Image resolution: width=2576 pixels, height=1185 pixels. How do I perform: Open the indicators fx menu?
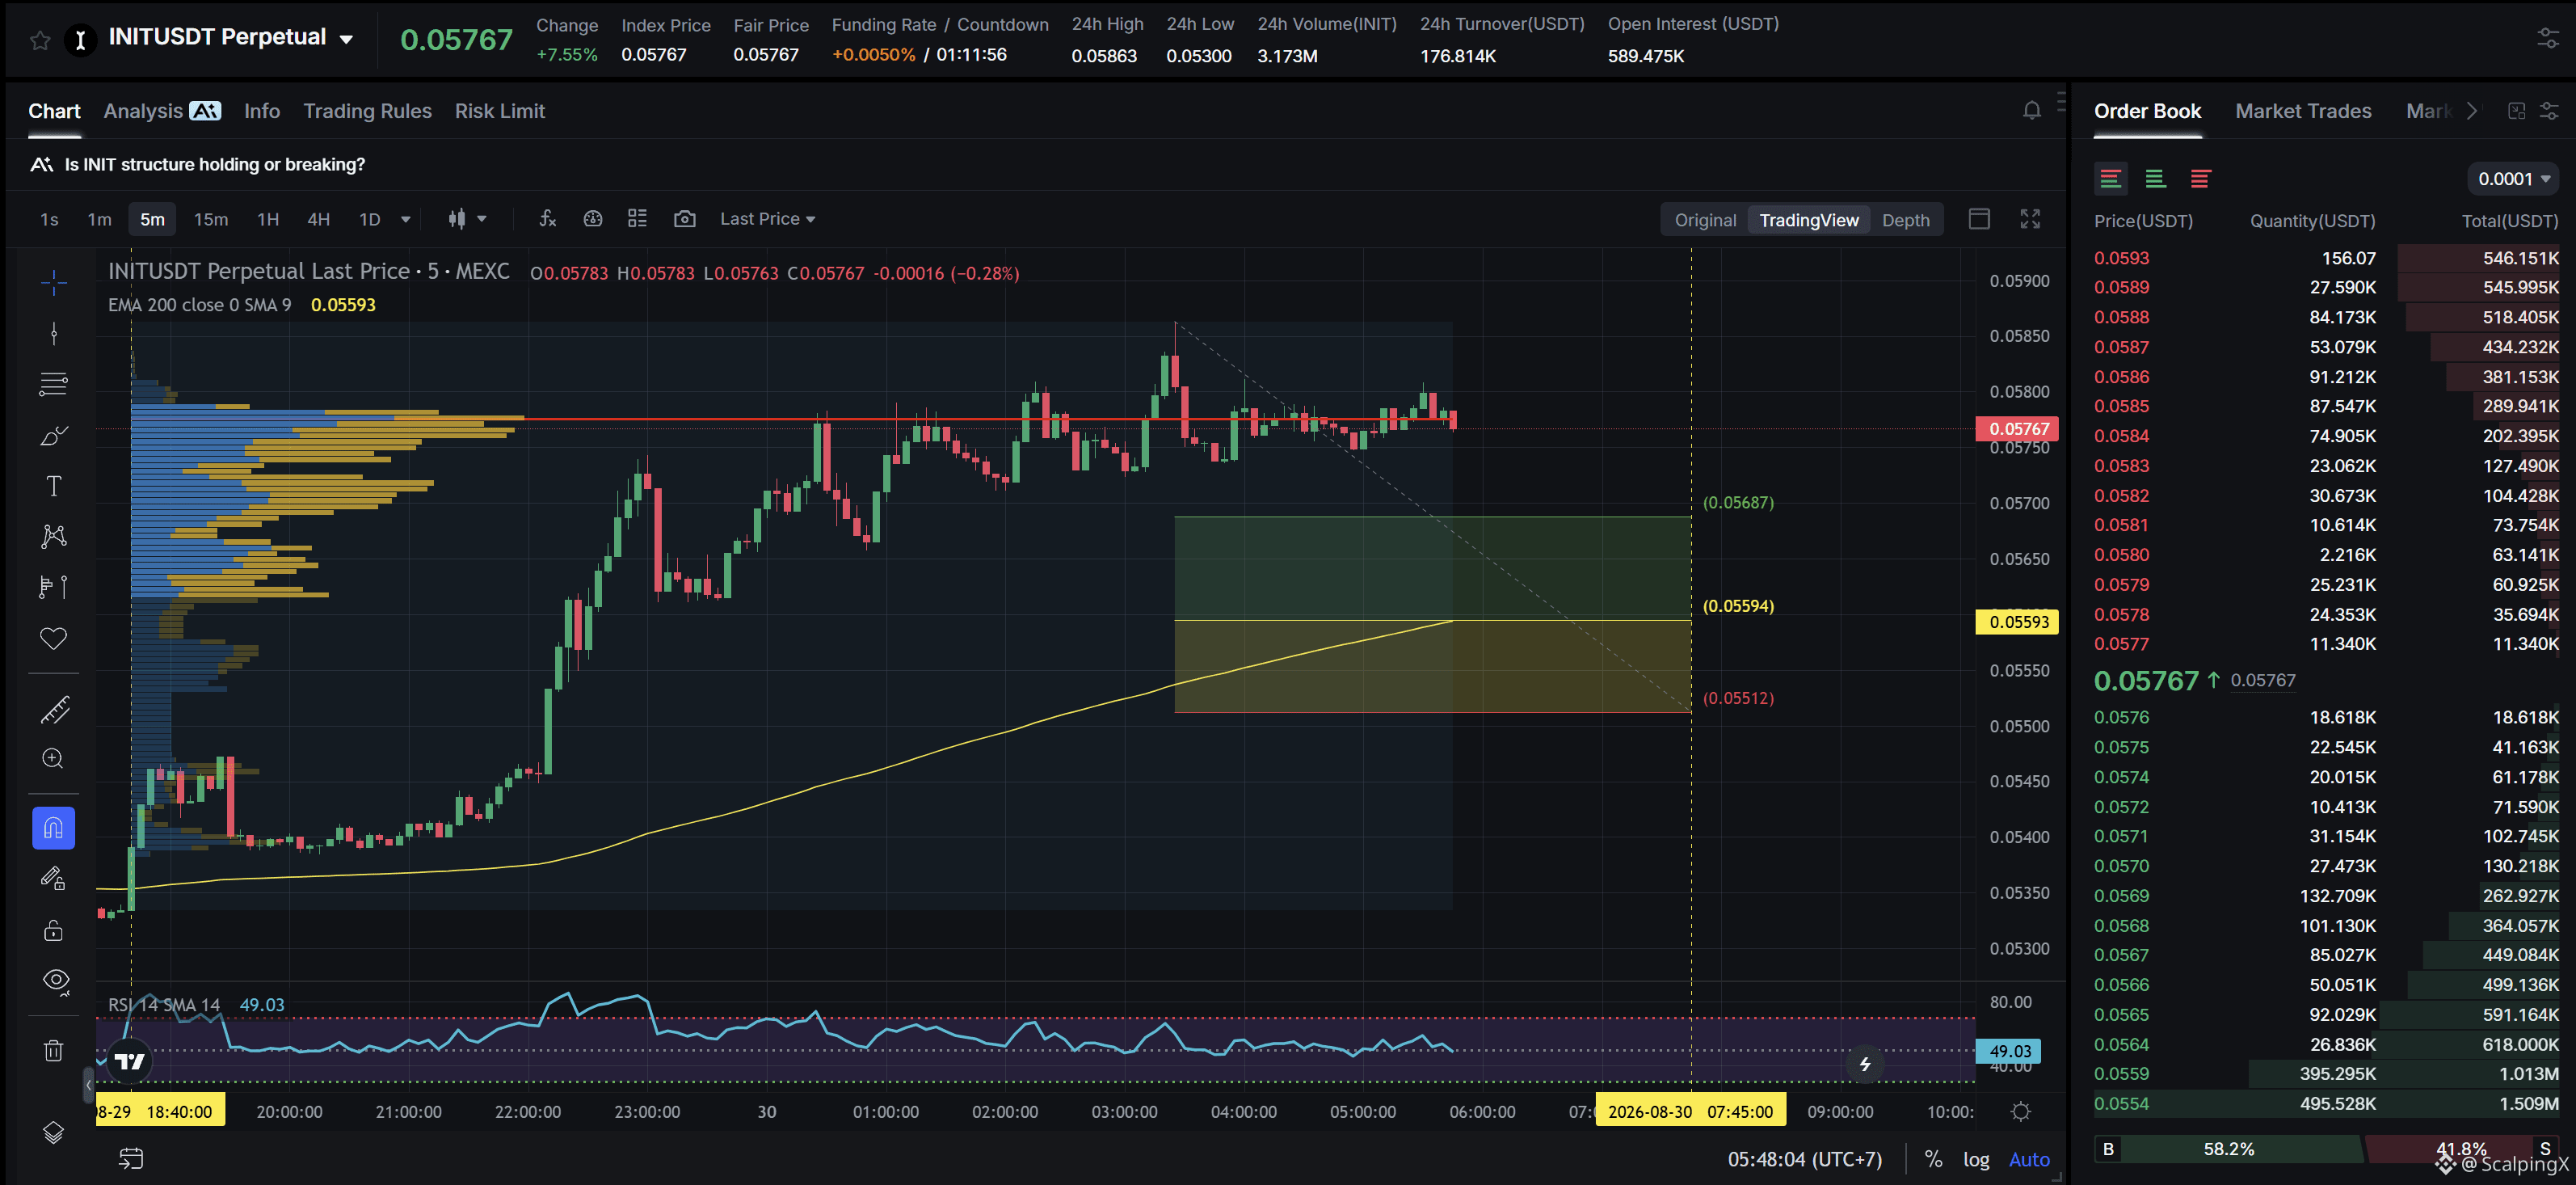pos(547,219)
